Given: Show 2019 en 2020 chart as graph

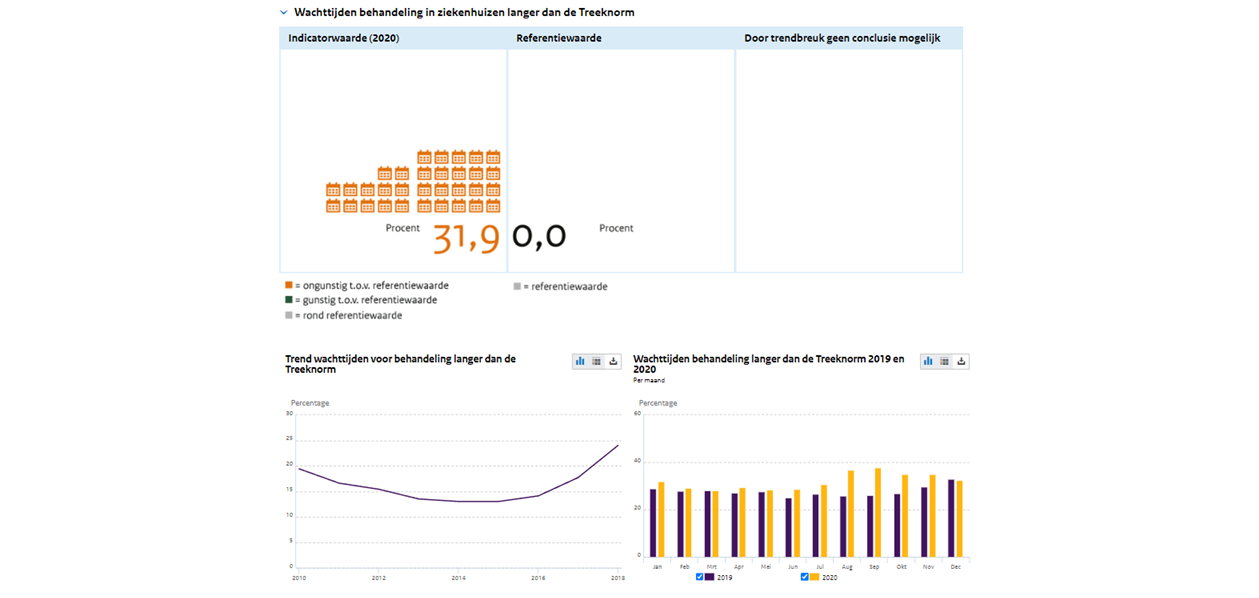Looking at the screenshot, I should [x=928, y=361].
